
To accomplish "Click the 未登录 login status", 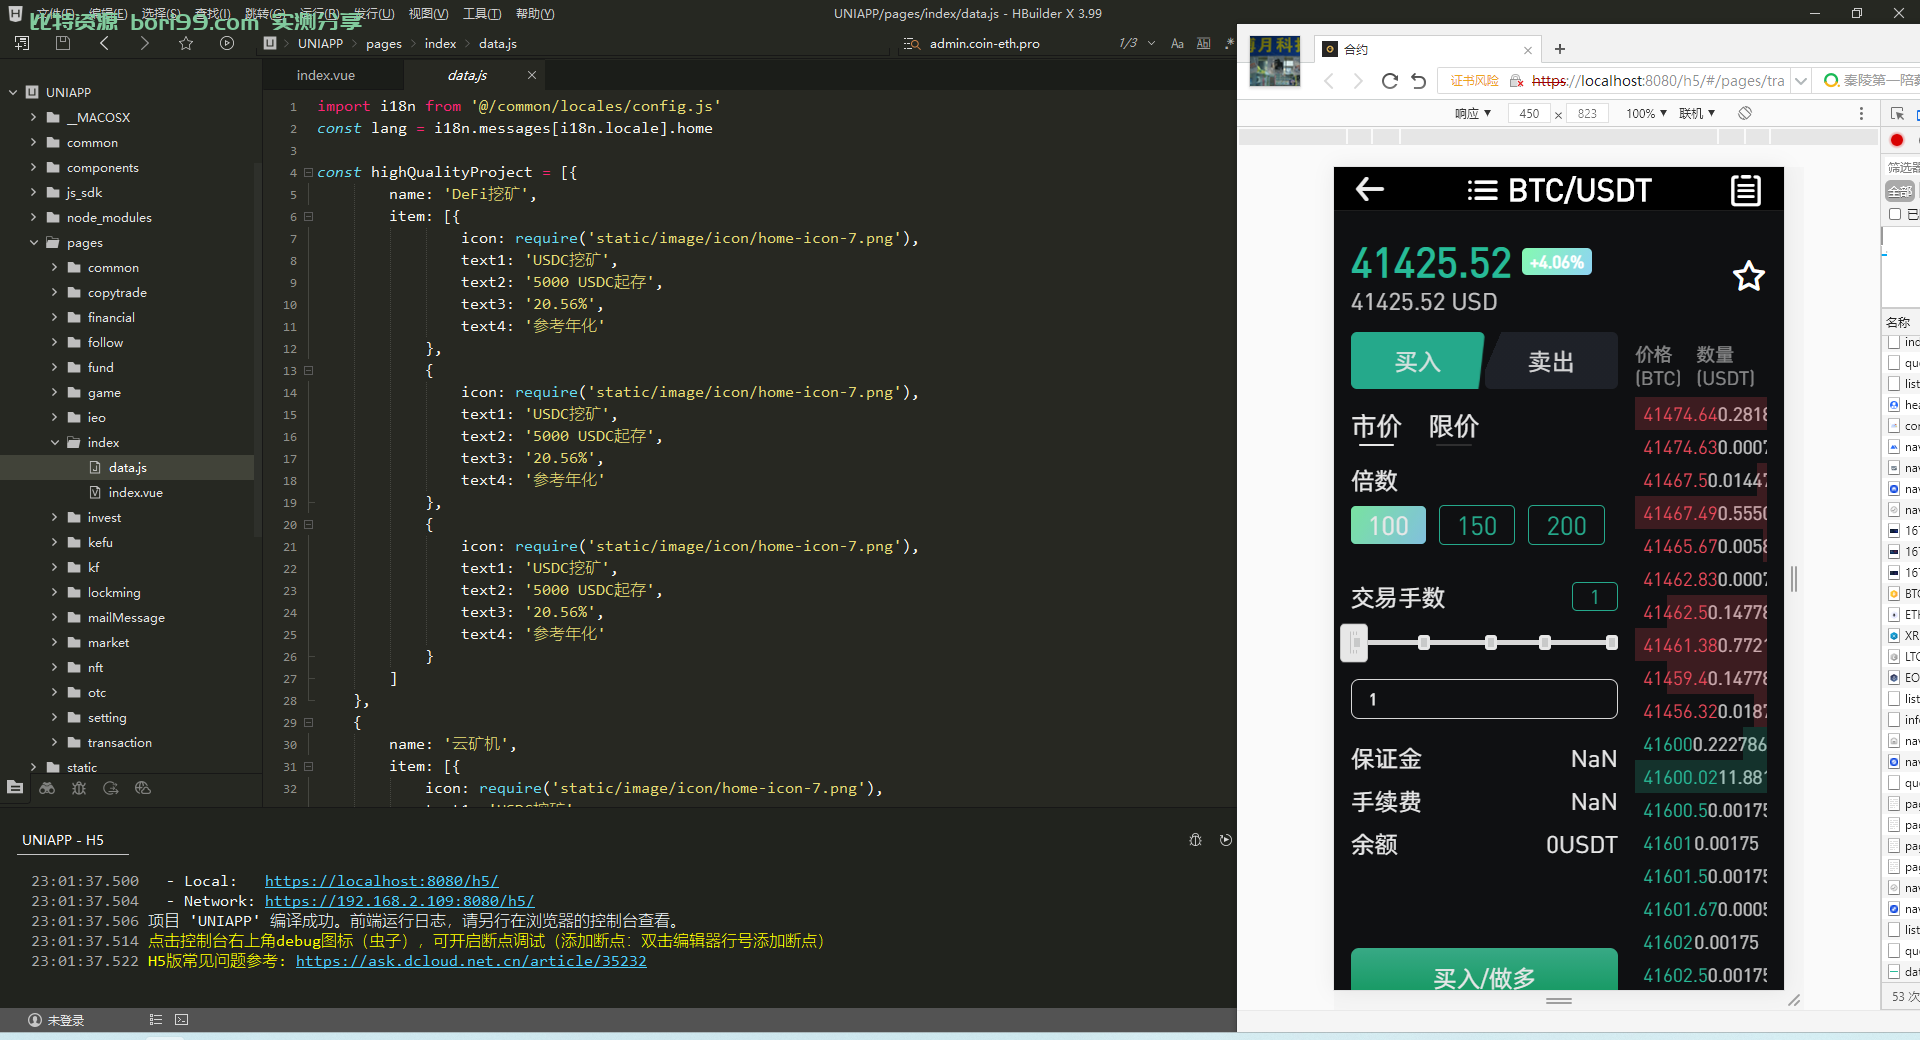I will tap(56, 1020).
